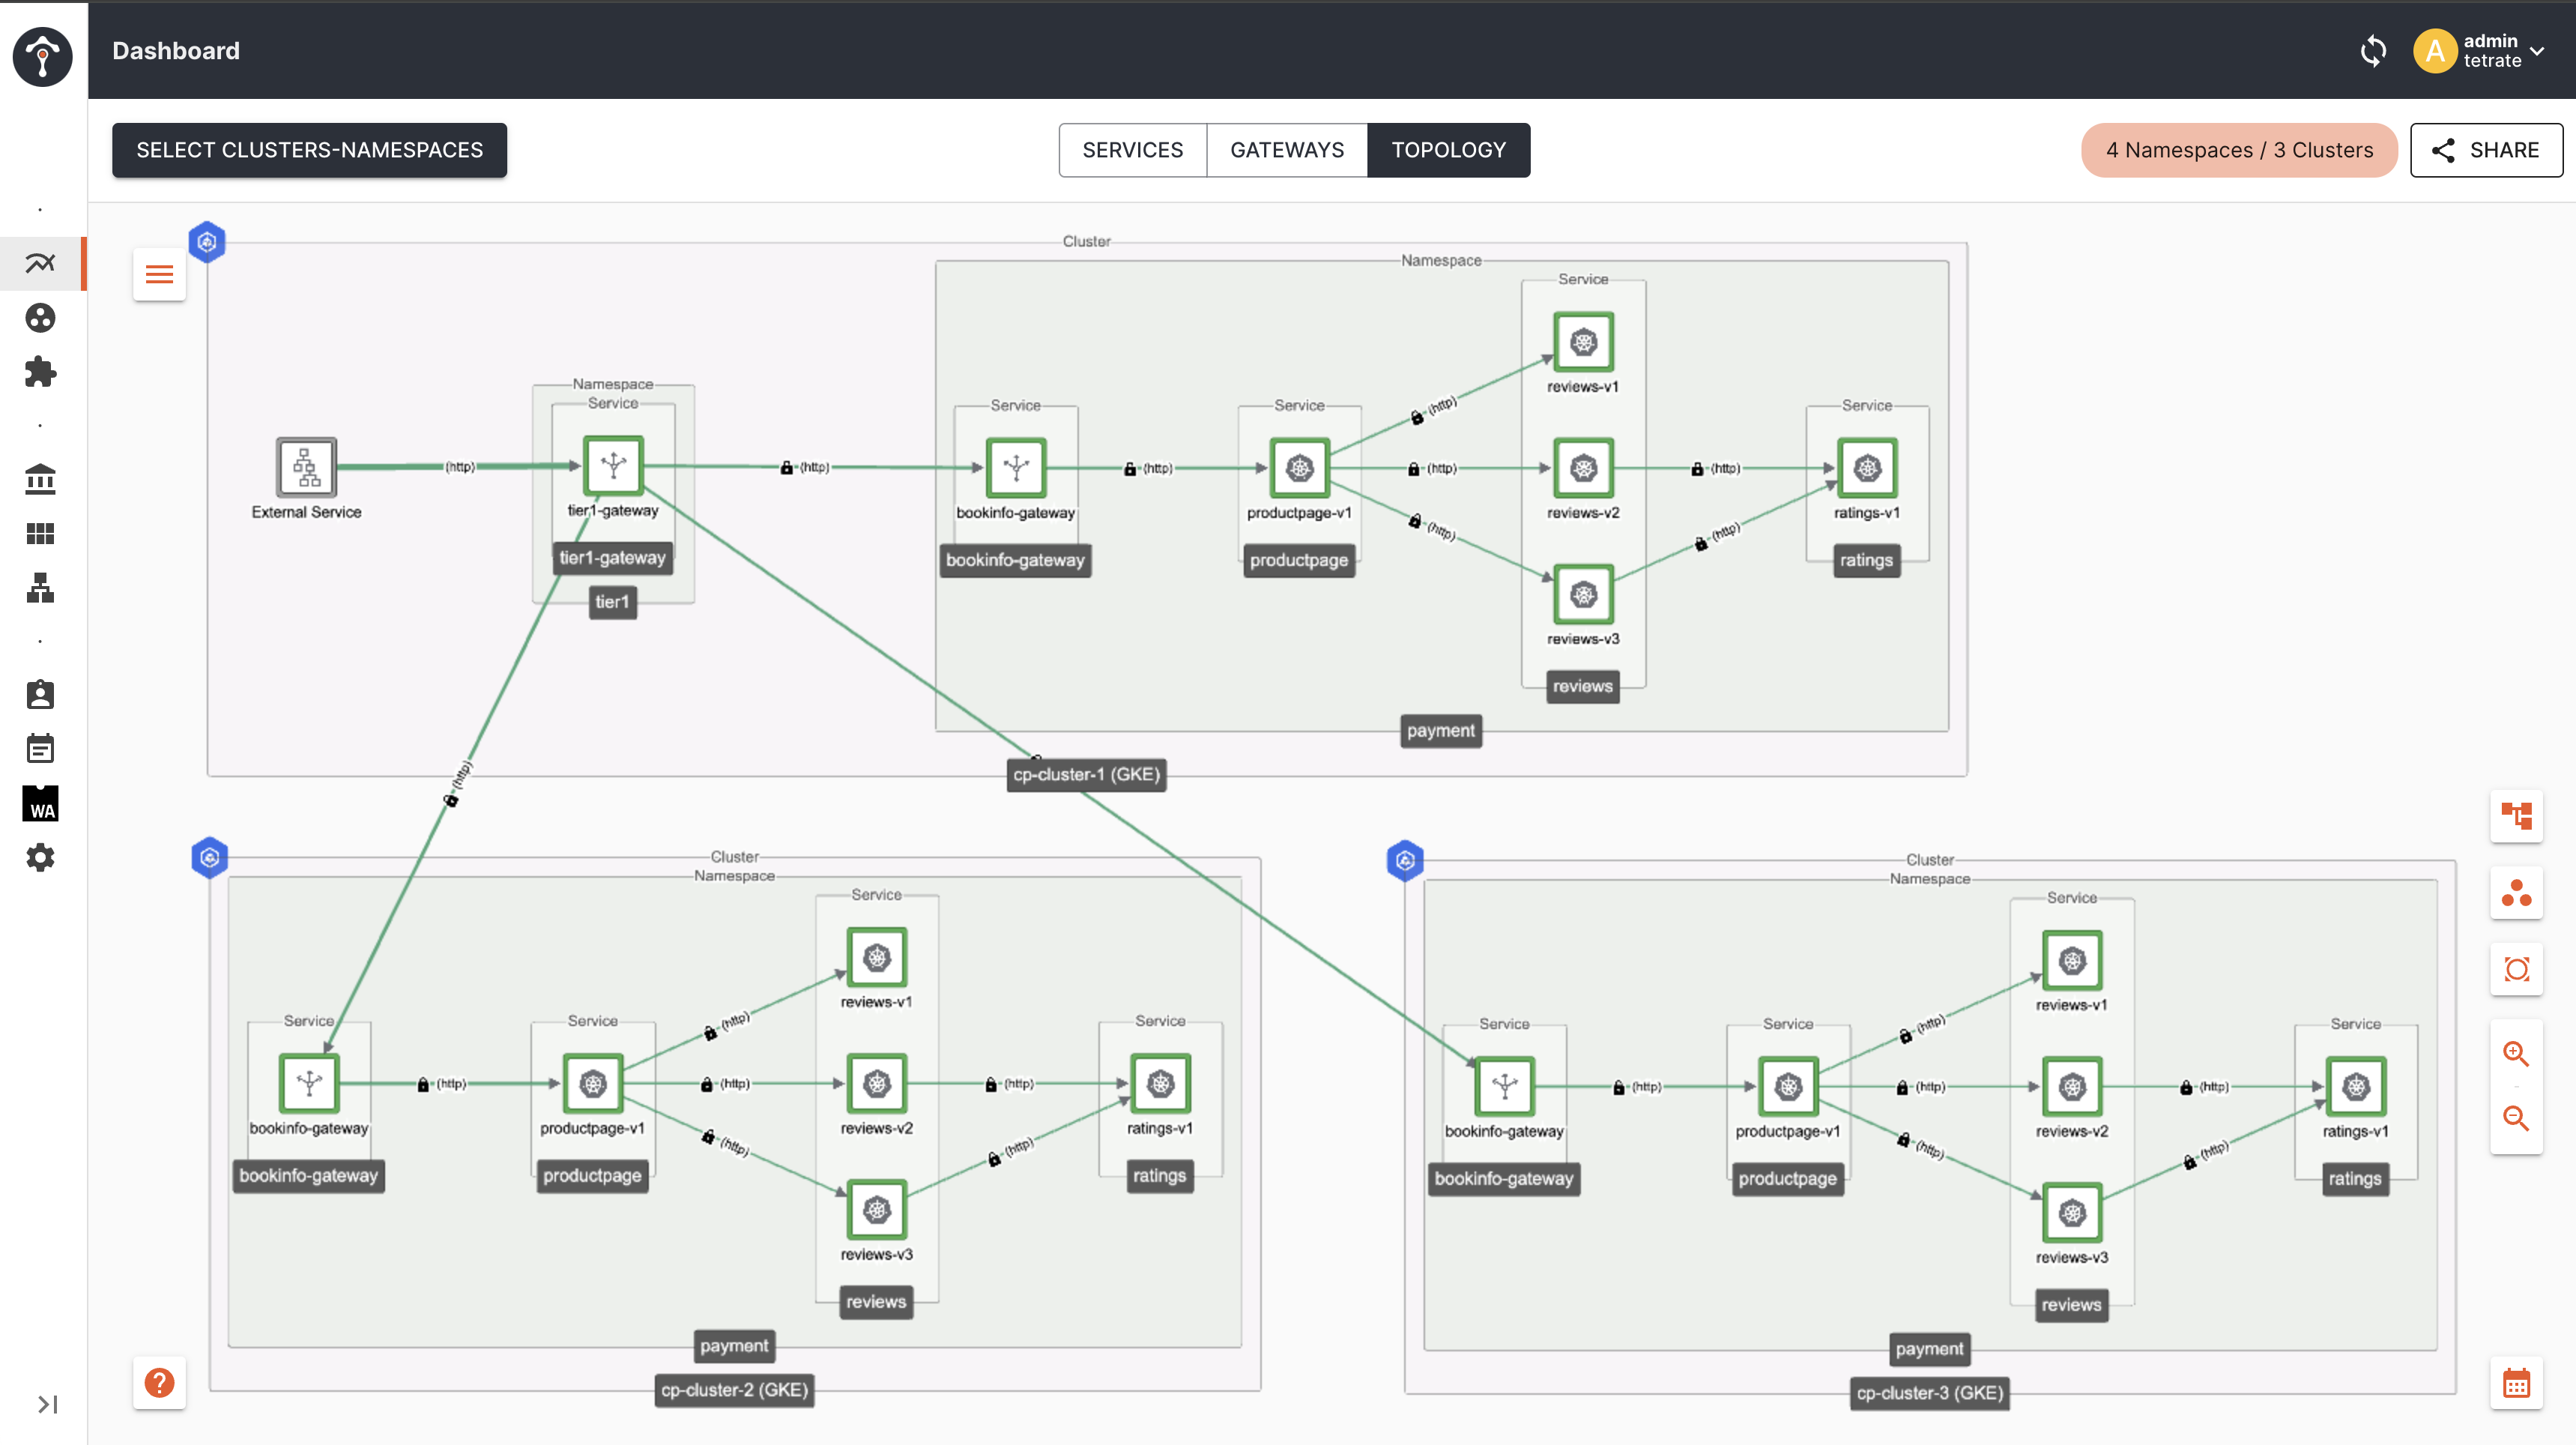The width and height of the screenshot is (2576, 1445).
Task: Toggle the hierarchical layout icon on right
Action: 2516,816
